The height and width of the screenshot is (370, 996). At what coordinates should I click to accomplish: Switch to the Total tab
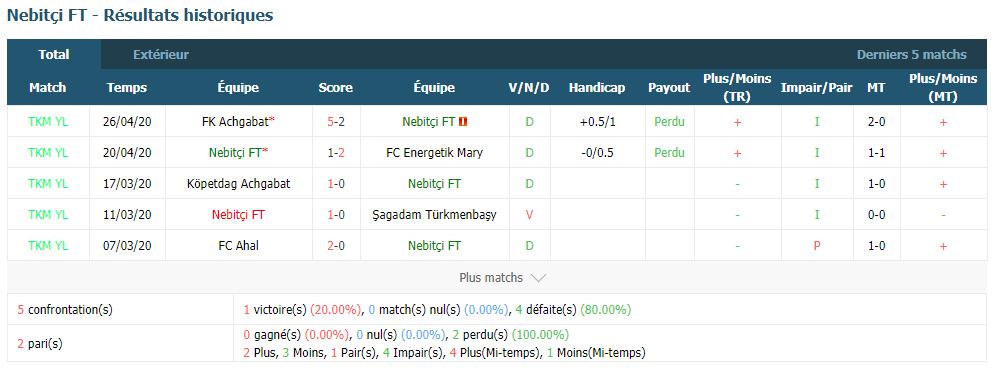pos(54,55)
